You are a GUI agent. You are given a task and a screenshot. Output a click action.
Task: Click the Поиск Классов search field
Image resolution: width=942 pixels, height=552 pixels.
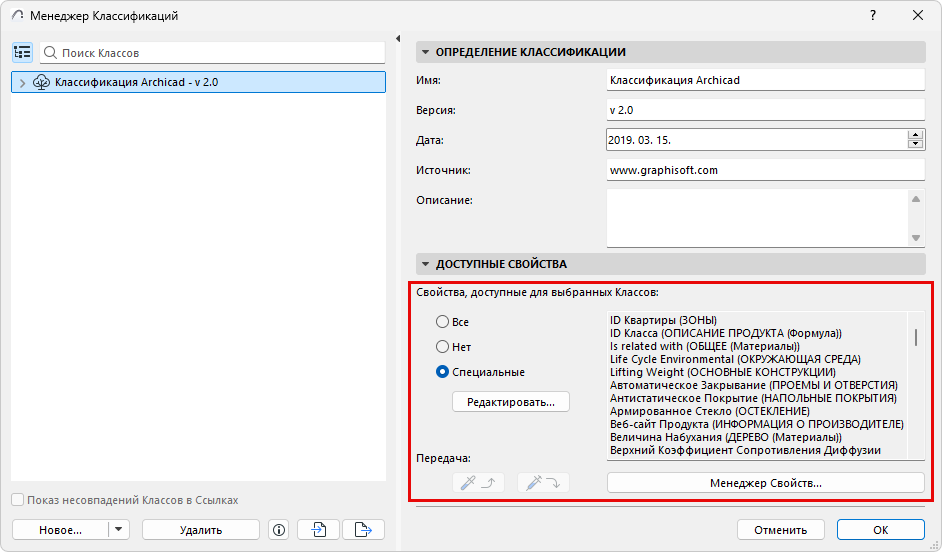(x=213, y=53)
